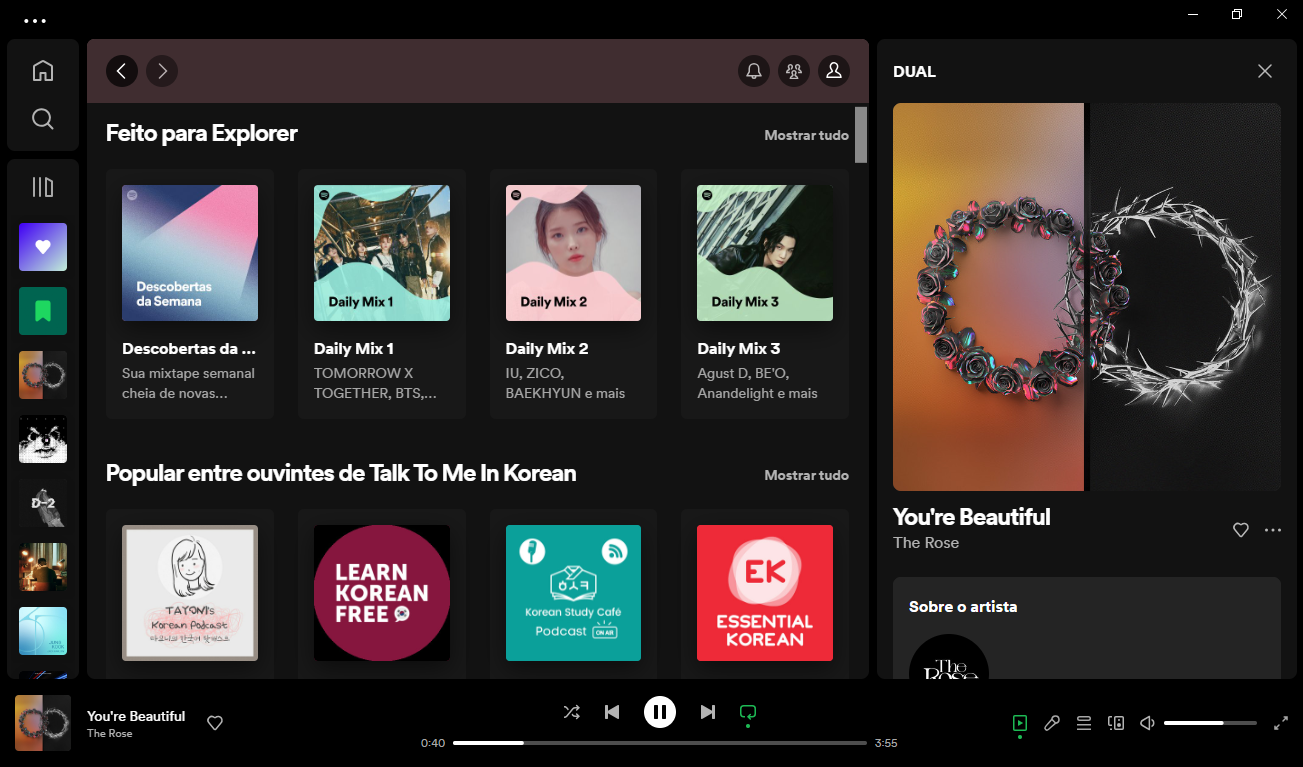Like the song in the bottom bar
Screen dimensions: 1303x767
pos(215,723)
